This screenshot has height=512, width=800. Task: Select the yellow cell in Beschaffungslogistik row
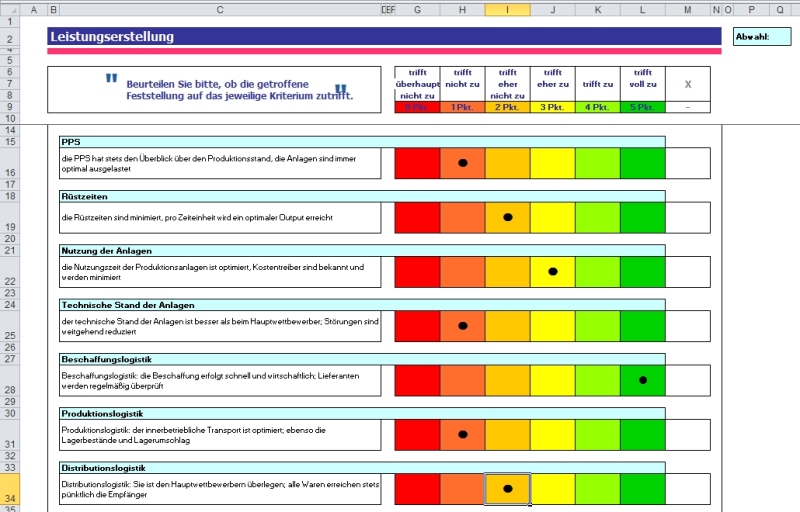552,380
